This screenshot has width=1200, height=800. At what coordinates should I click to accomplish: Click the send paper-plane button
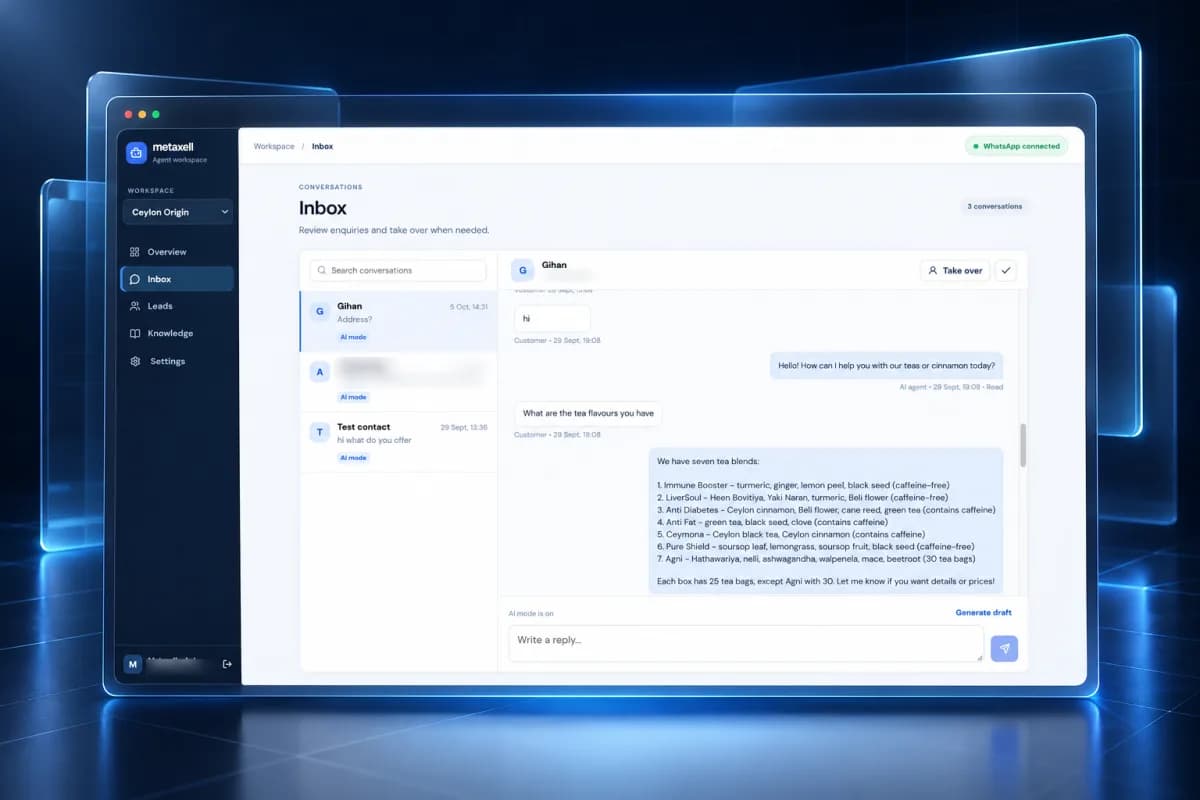tap(1004, 648)
